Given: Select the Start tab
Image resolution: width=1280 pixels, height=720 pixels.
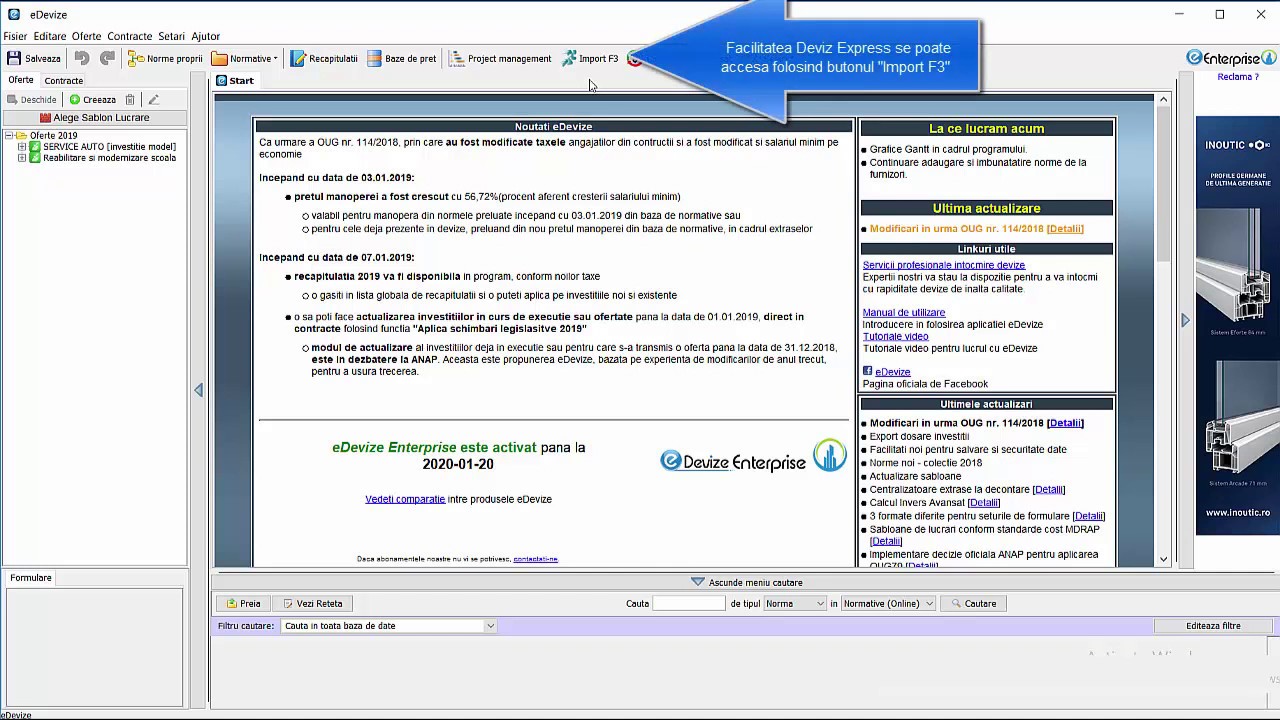Looking at the screenshot, I should point(236,81).
